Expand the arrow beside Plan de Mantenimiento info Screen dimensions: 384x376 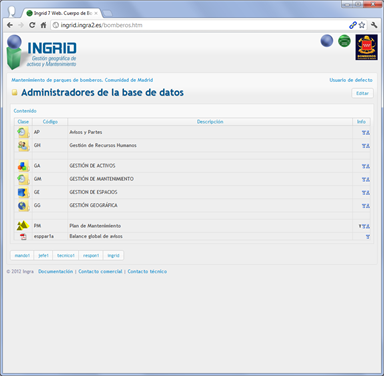pyautogui.click(x=360, y=226)
